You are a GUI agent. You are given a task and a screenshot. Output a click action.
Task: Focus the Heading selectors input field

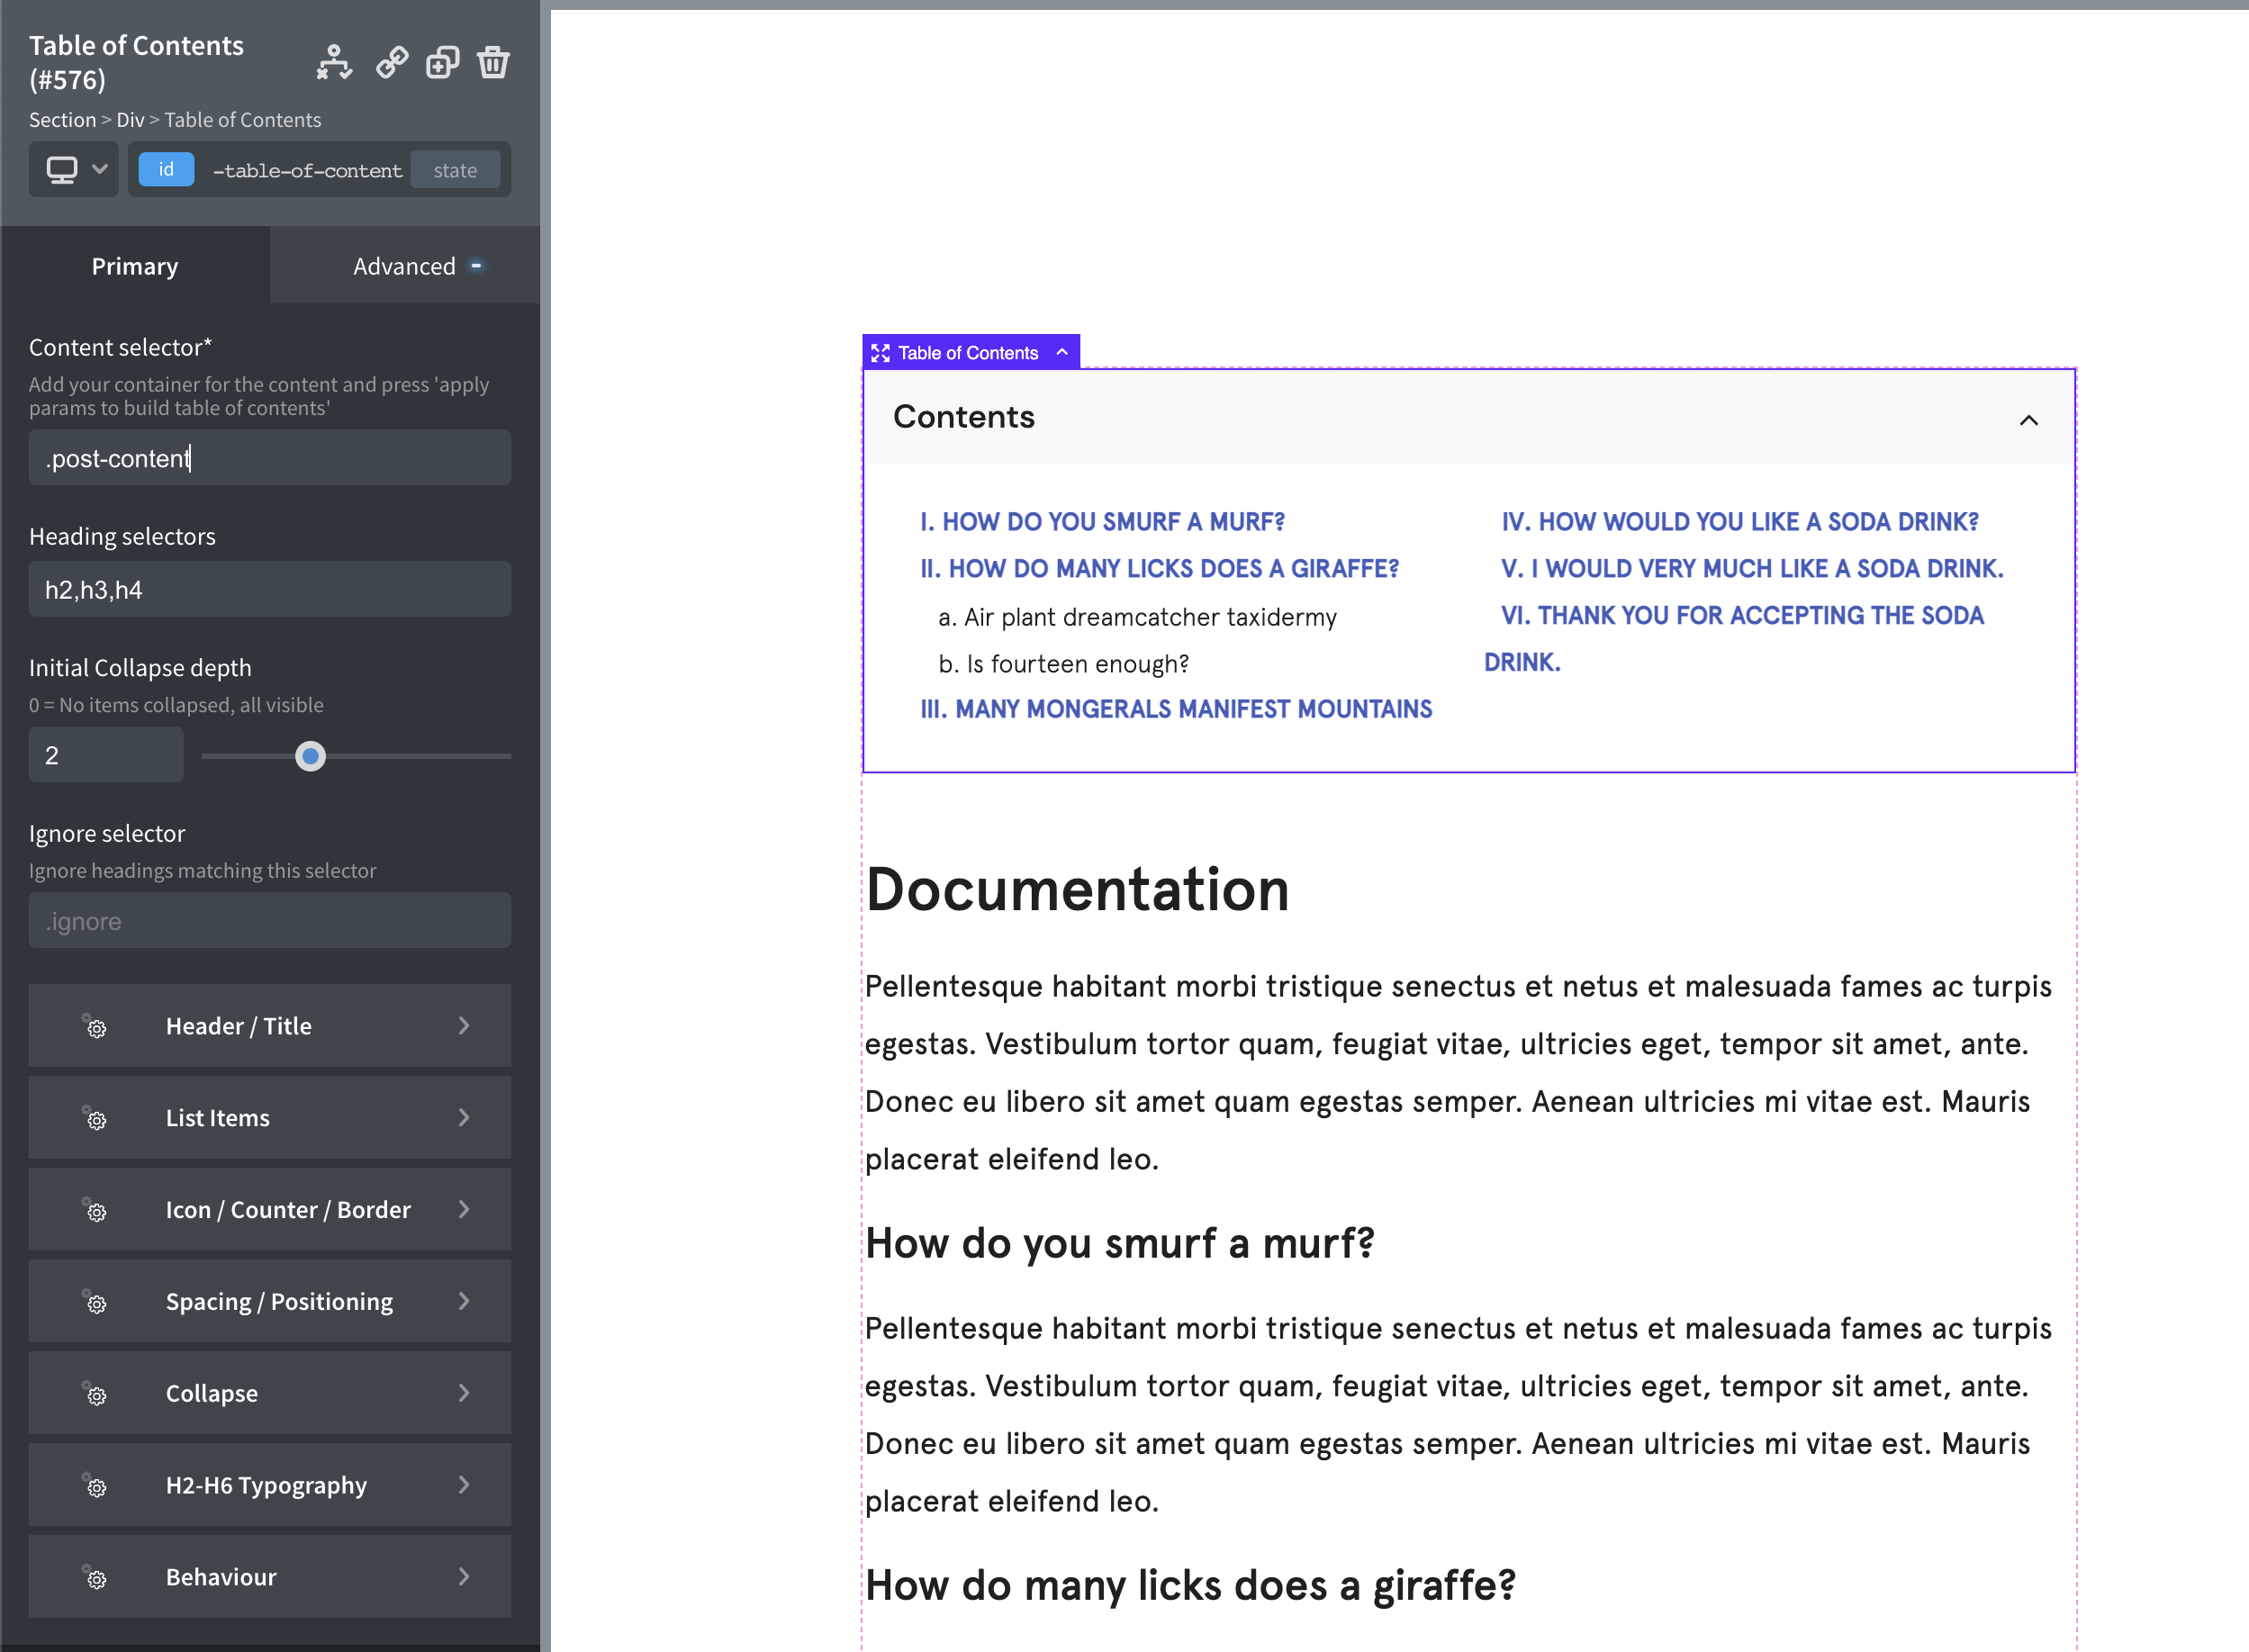tap(270, 590)
